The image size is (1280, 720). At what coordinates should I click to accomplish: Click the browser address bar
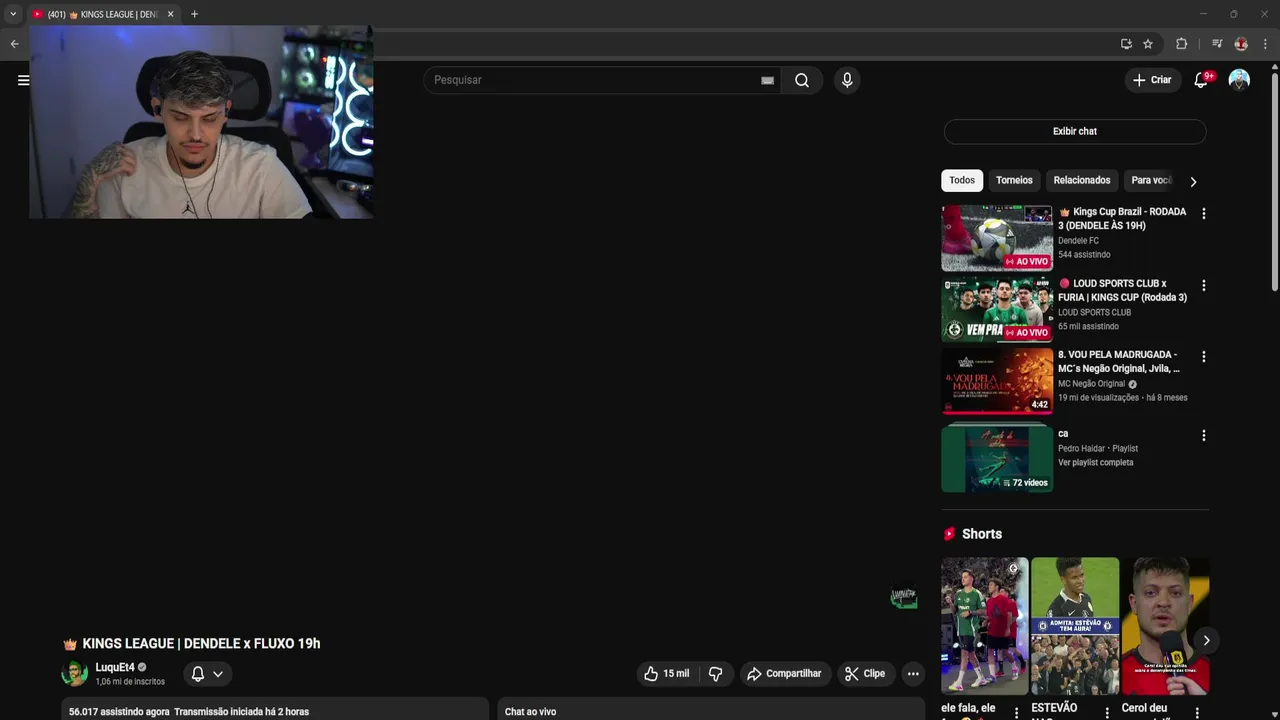click(740, 44)
